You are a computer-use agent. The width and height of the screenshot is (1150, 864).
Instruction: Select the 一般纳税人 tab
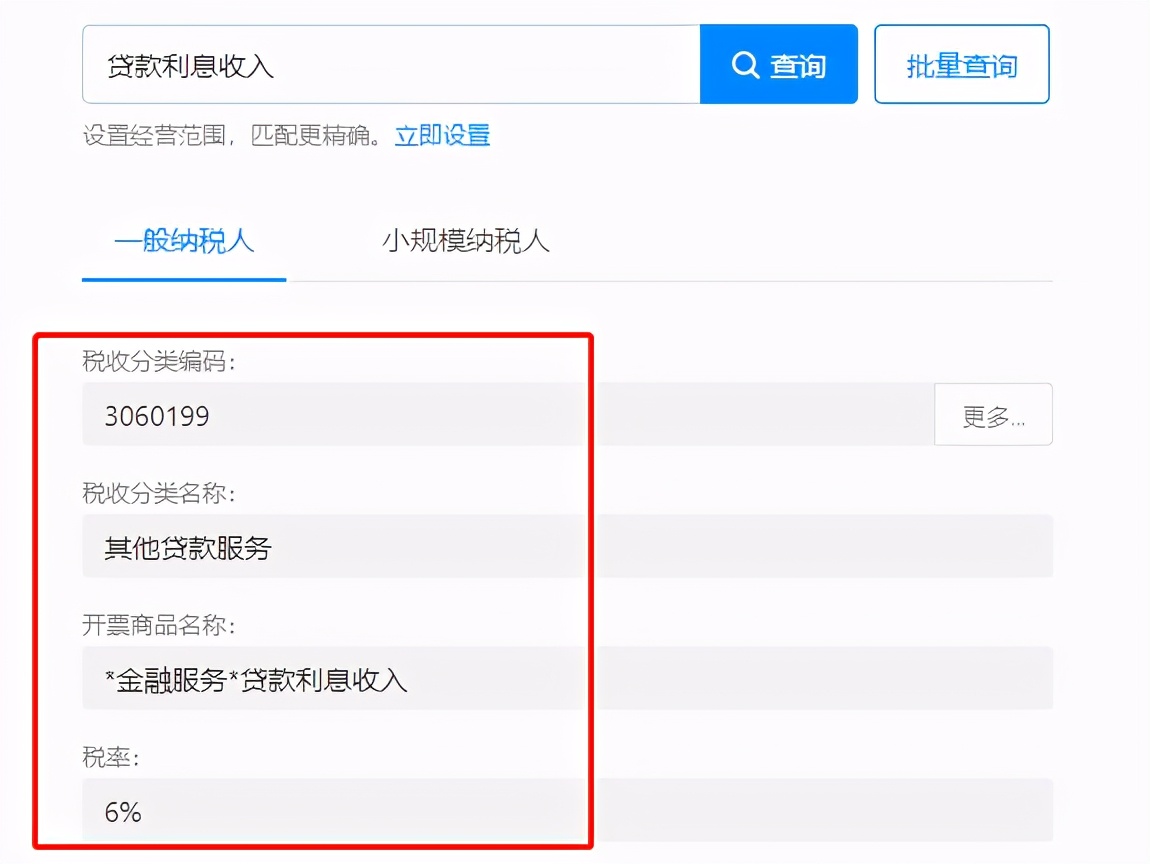(x=184, y=242)
